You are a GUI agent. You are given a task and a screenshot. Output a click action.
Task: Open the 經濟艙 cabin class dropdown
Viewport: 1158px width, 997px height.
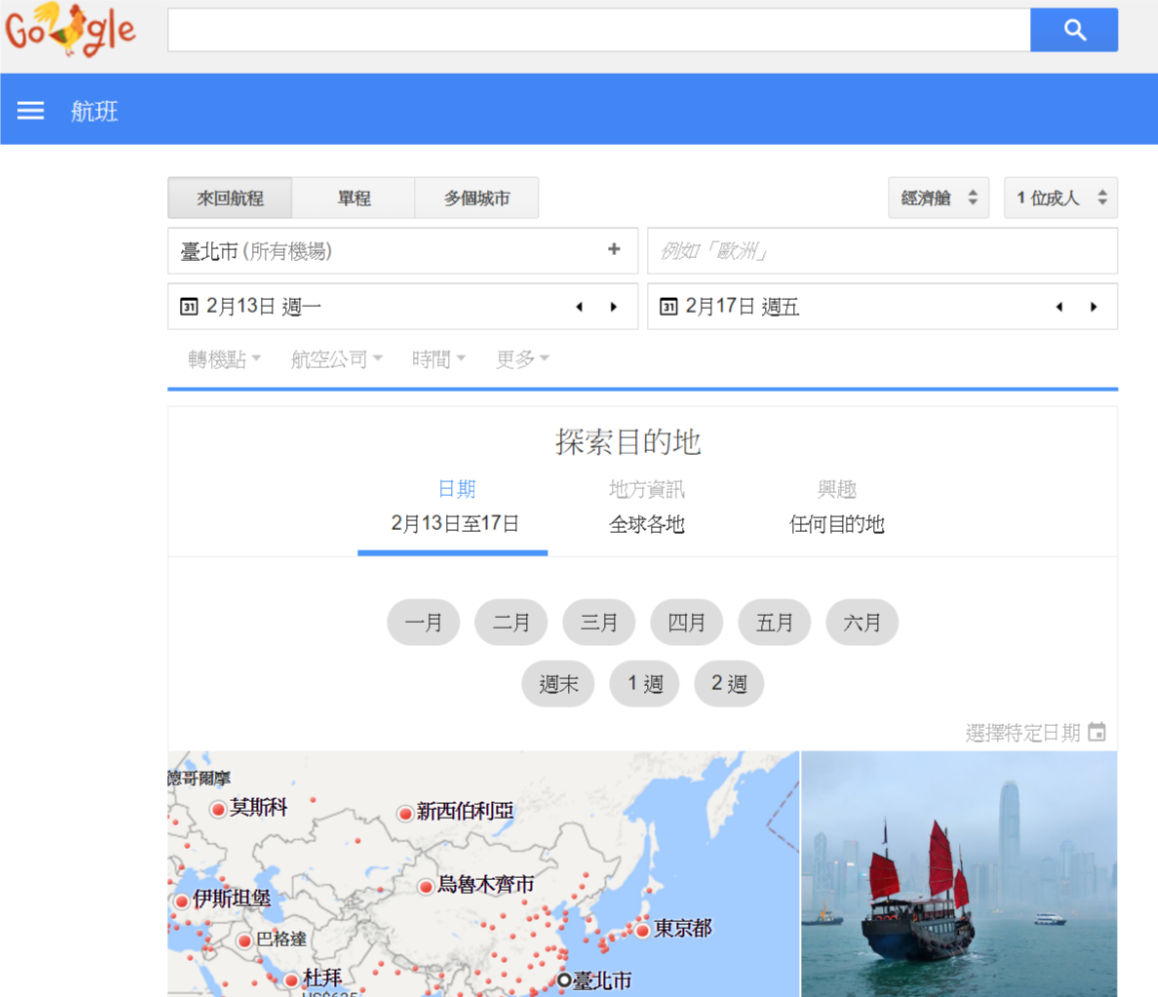tap(938, 198)
